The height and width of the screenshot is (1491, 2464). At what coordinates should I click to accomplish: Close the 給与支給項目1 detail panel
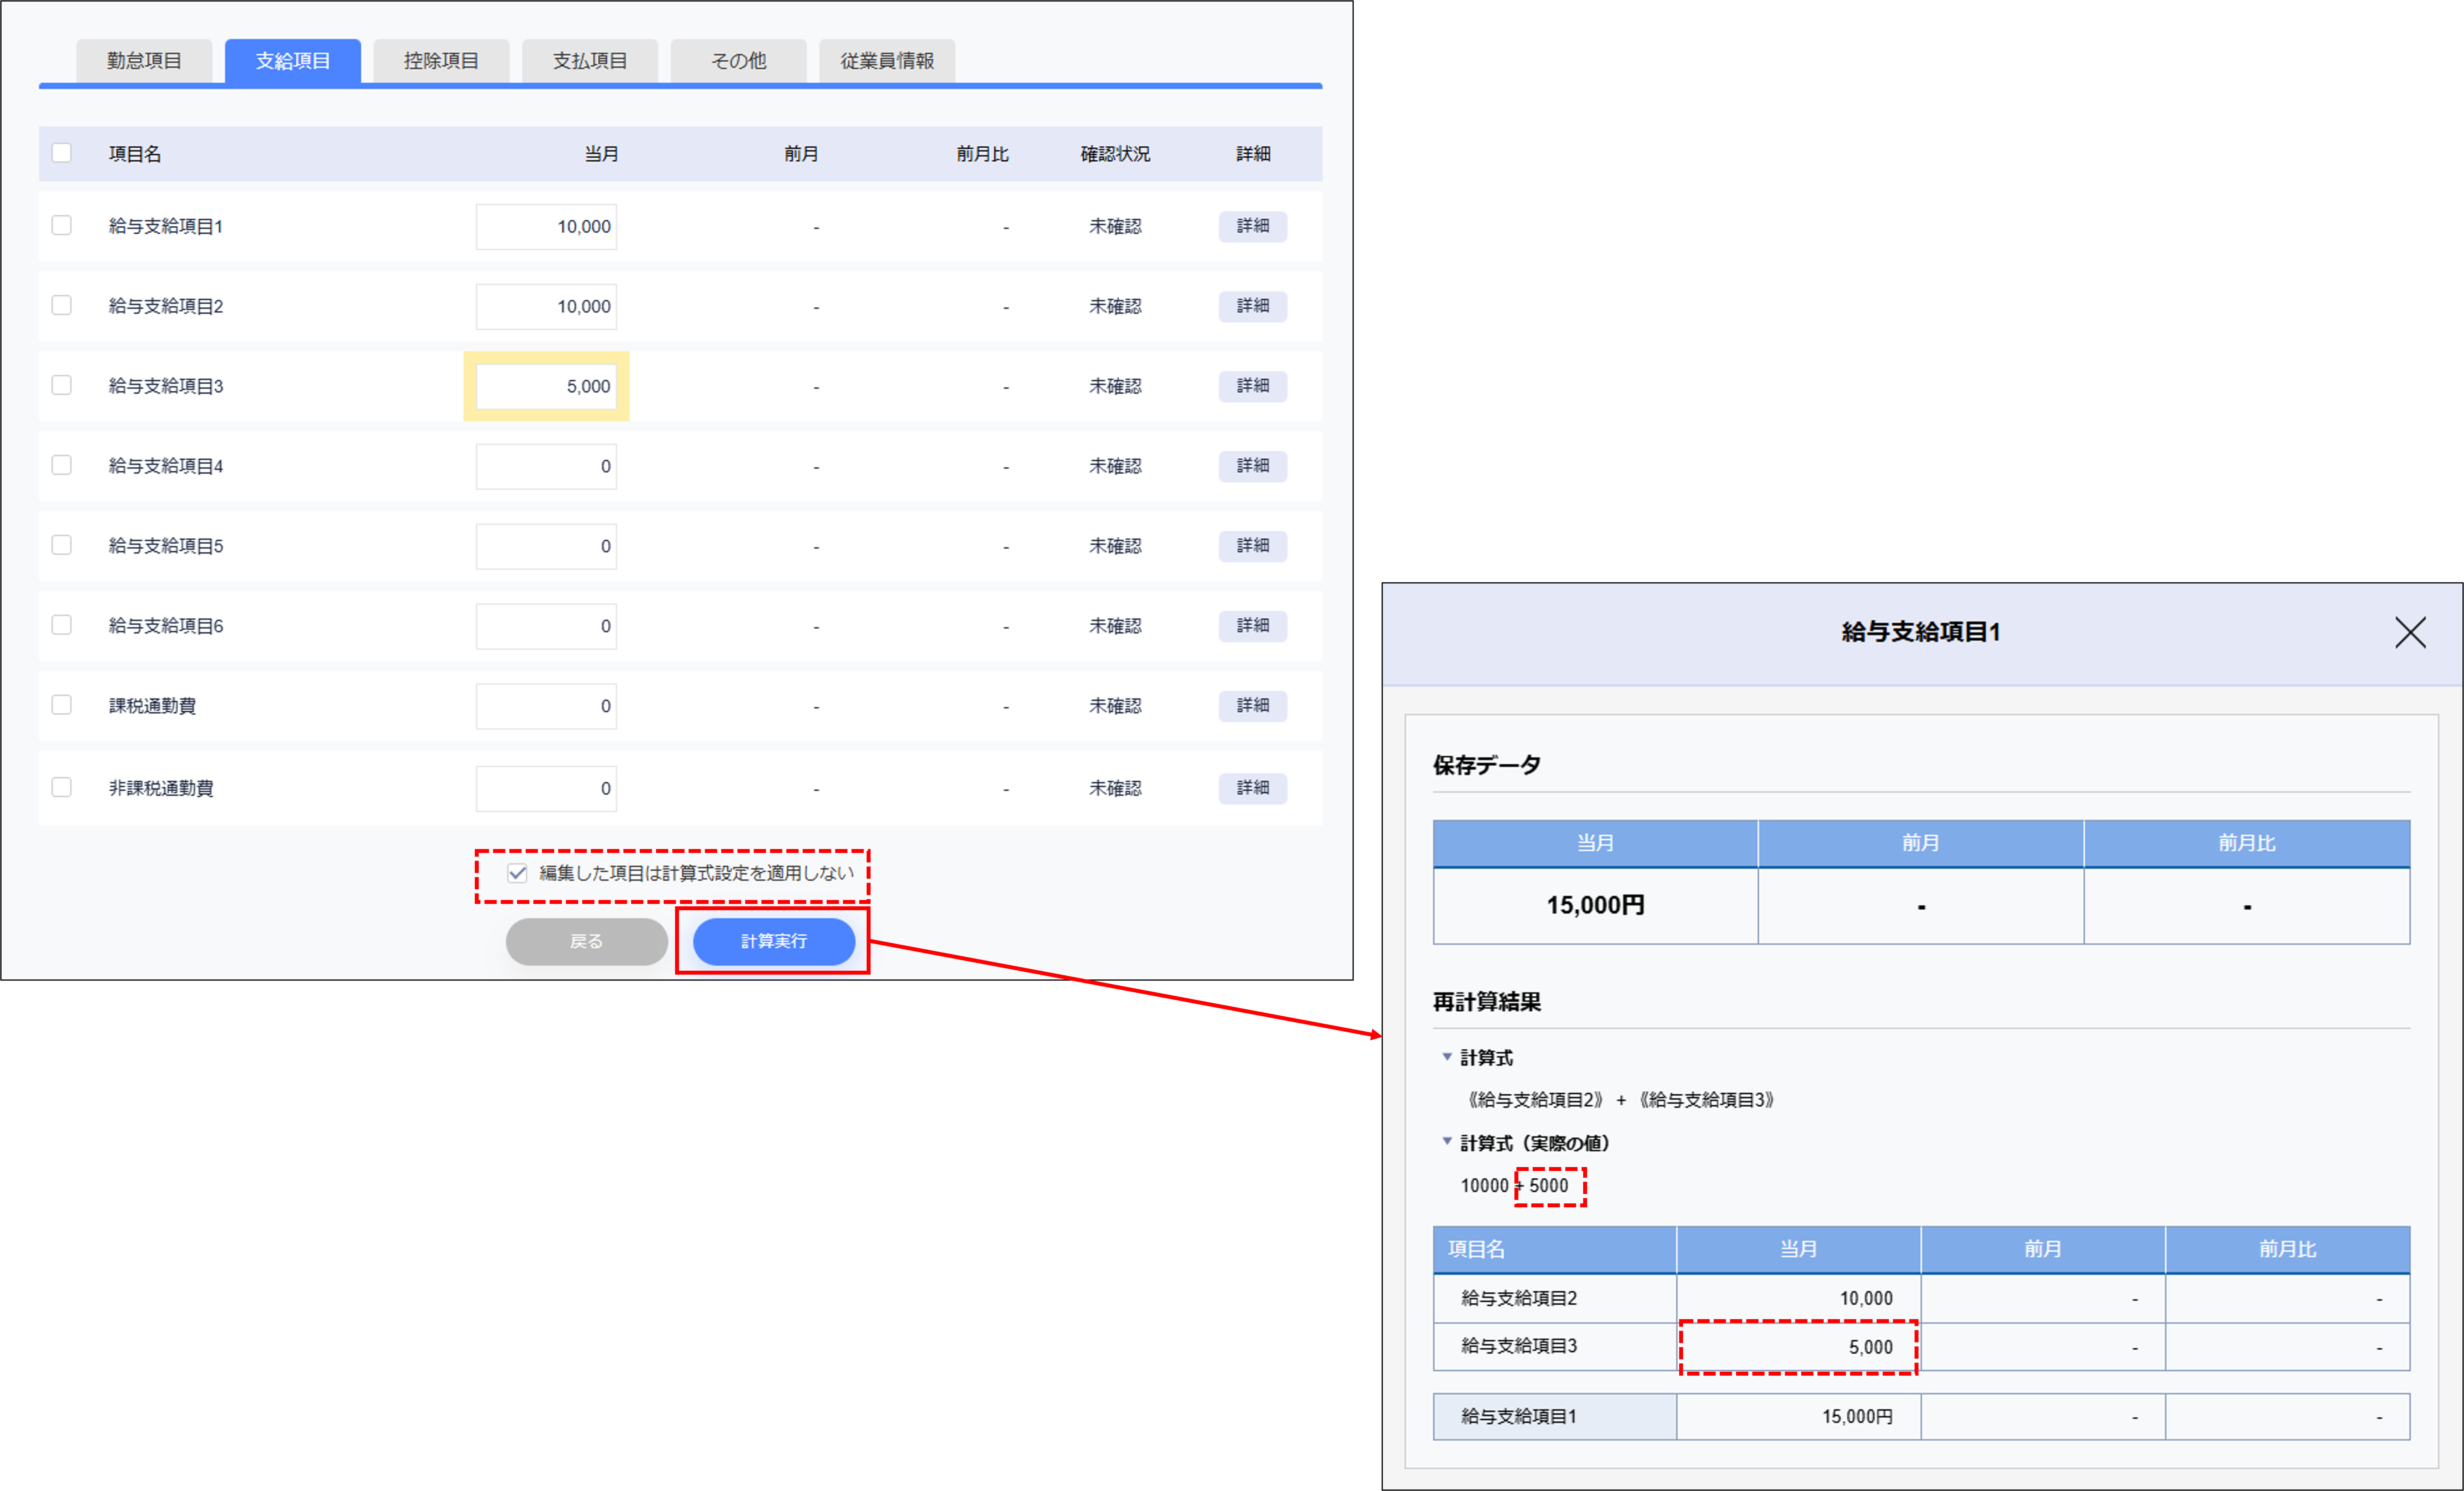2410,632
